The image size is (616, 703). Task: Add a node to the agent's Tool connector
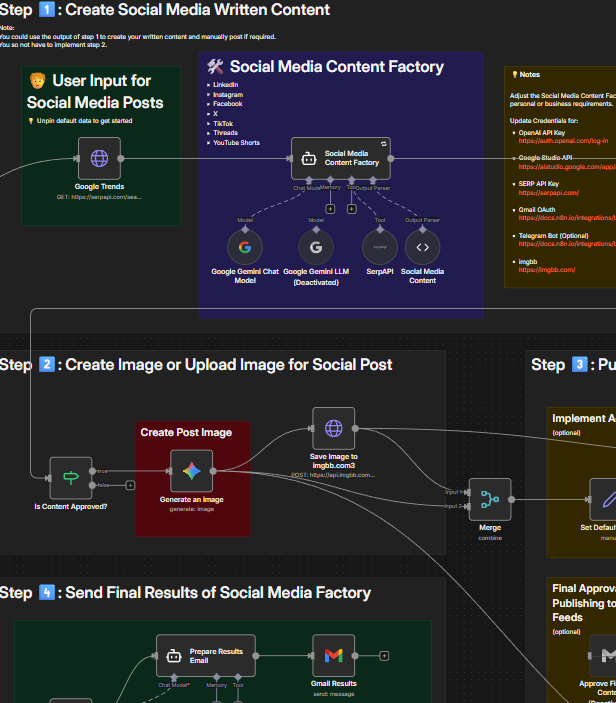352,209
